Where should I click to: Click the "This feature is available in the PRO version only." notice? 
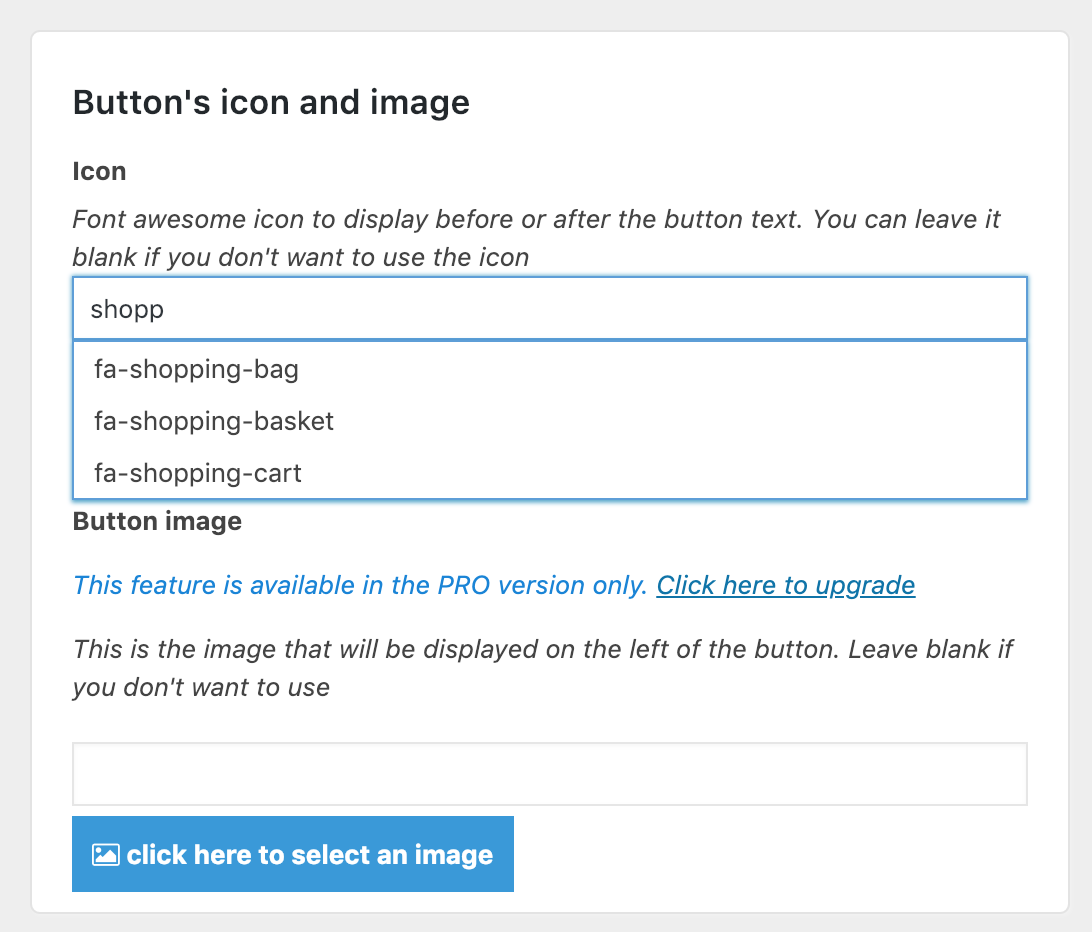point(361,586)
